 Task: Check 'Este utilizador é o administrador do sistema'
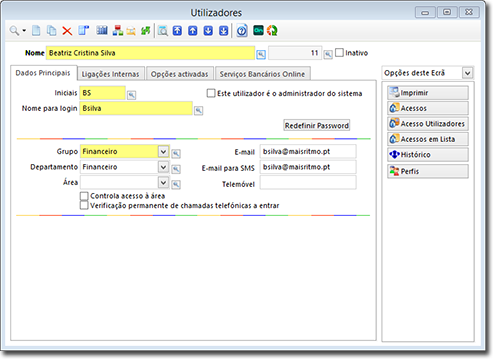point(211,93)
